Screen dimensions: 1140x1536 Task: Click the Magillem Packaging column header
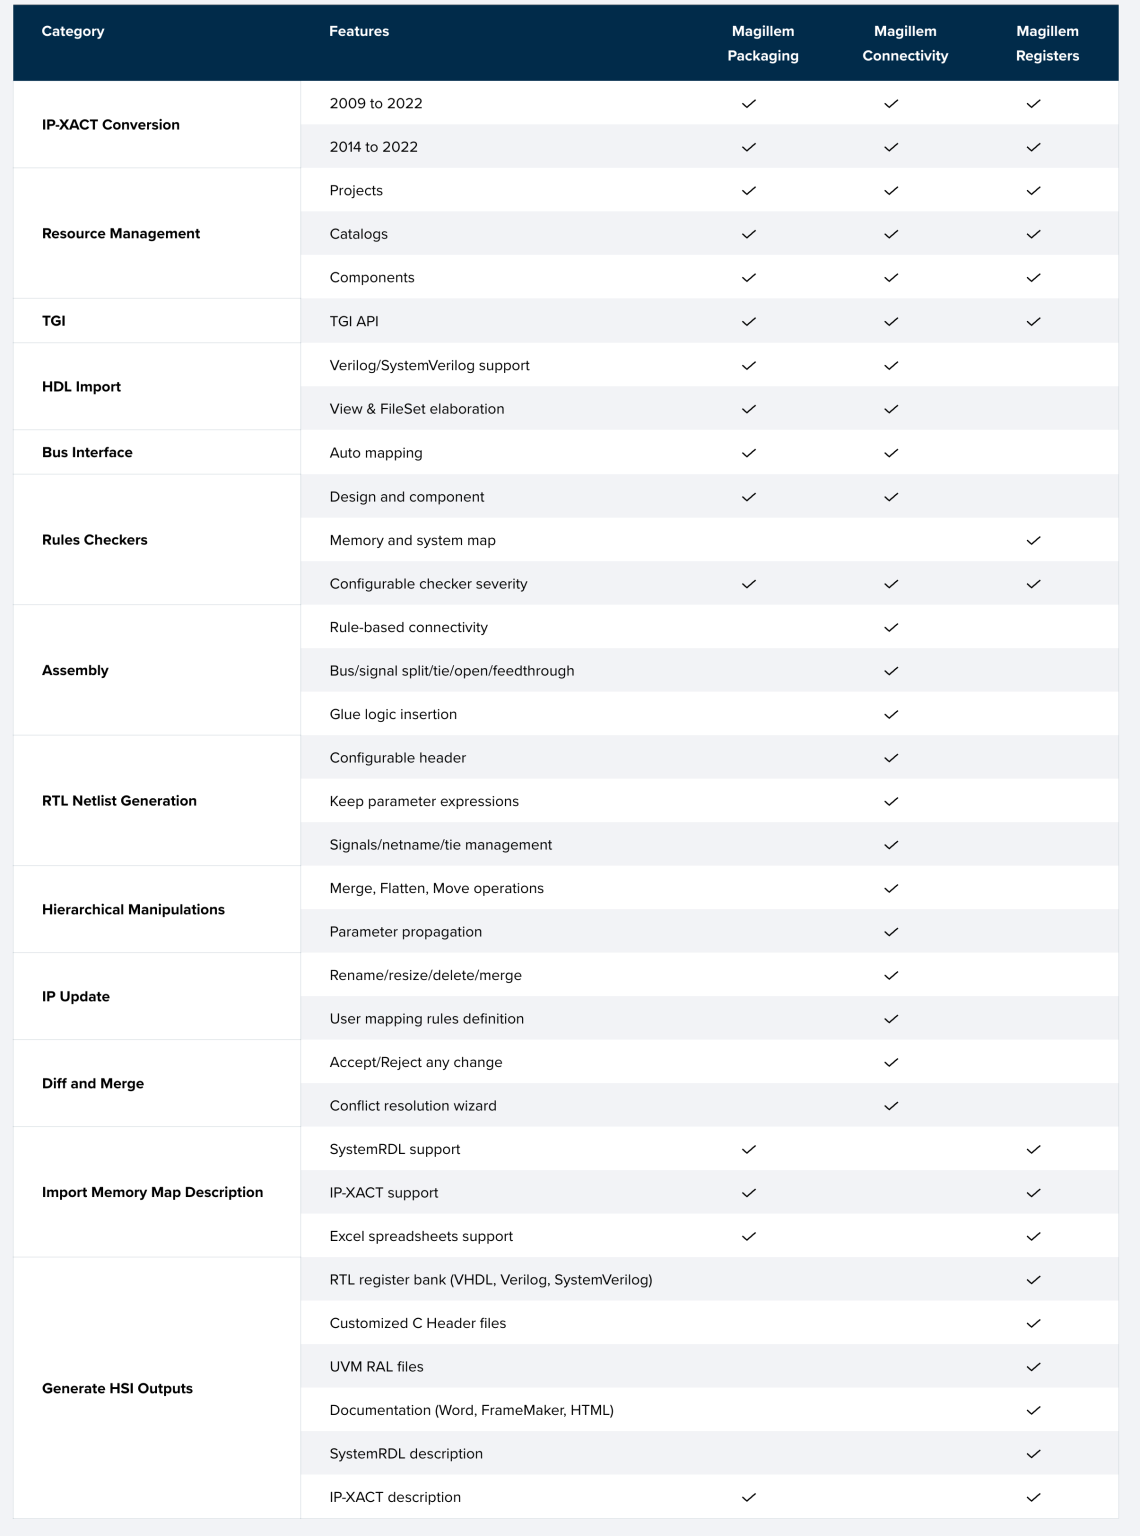pos(763,43)
